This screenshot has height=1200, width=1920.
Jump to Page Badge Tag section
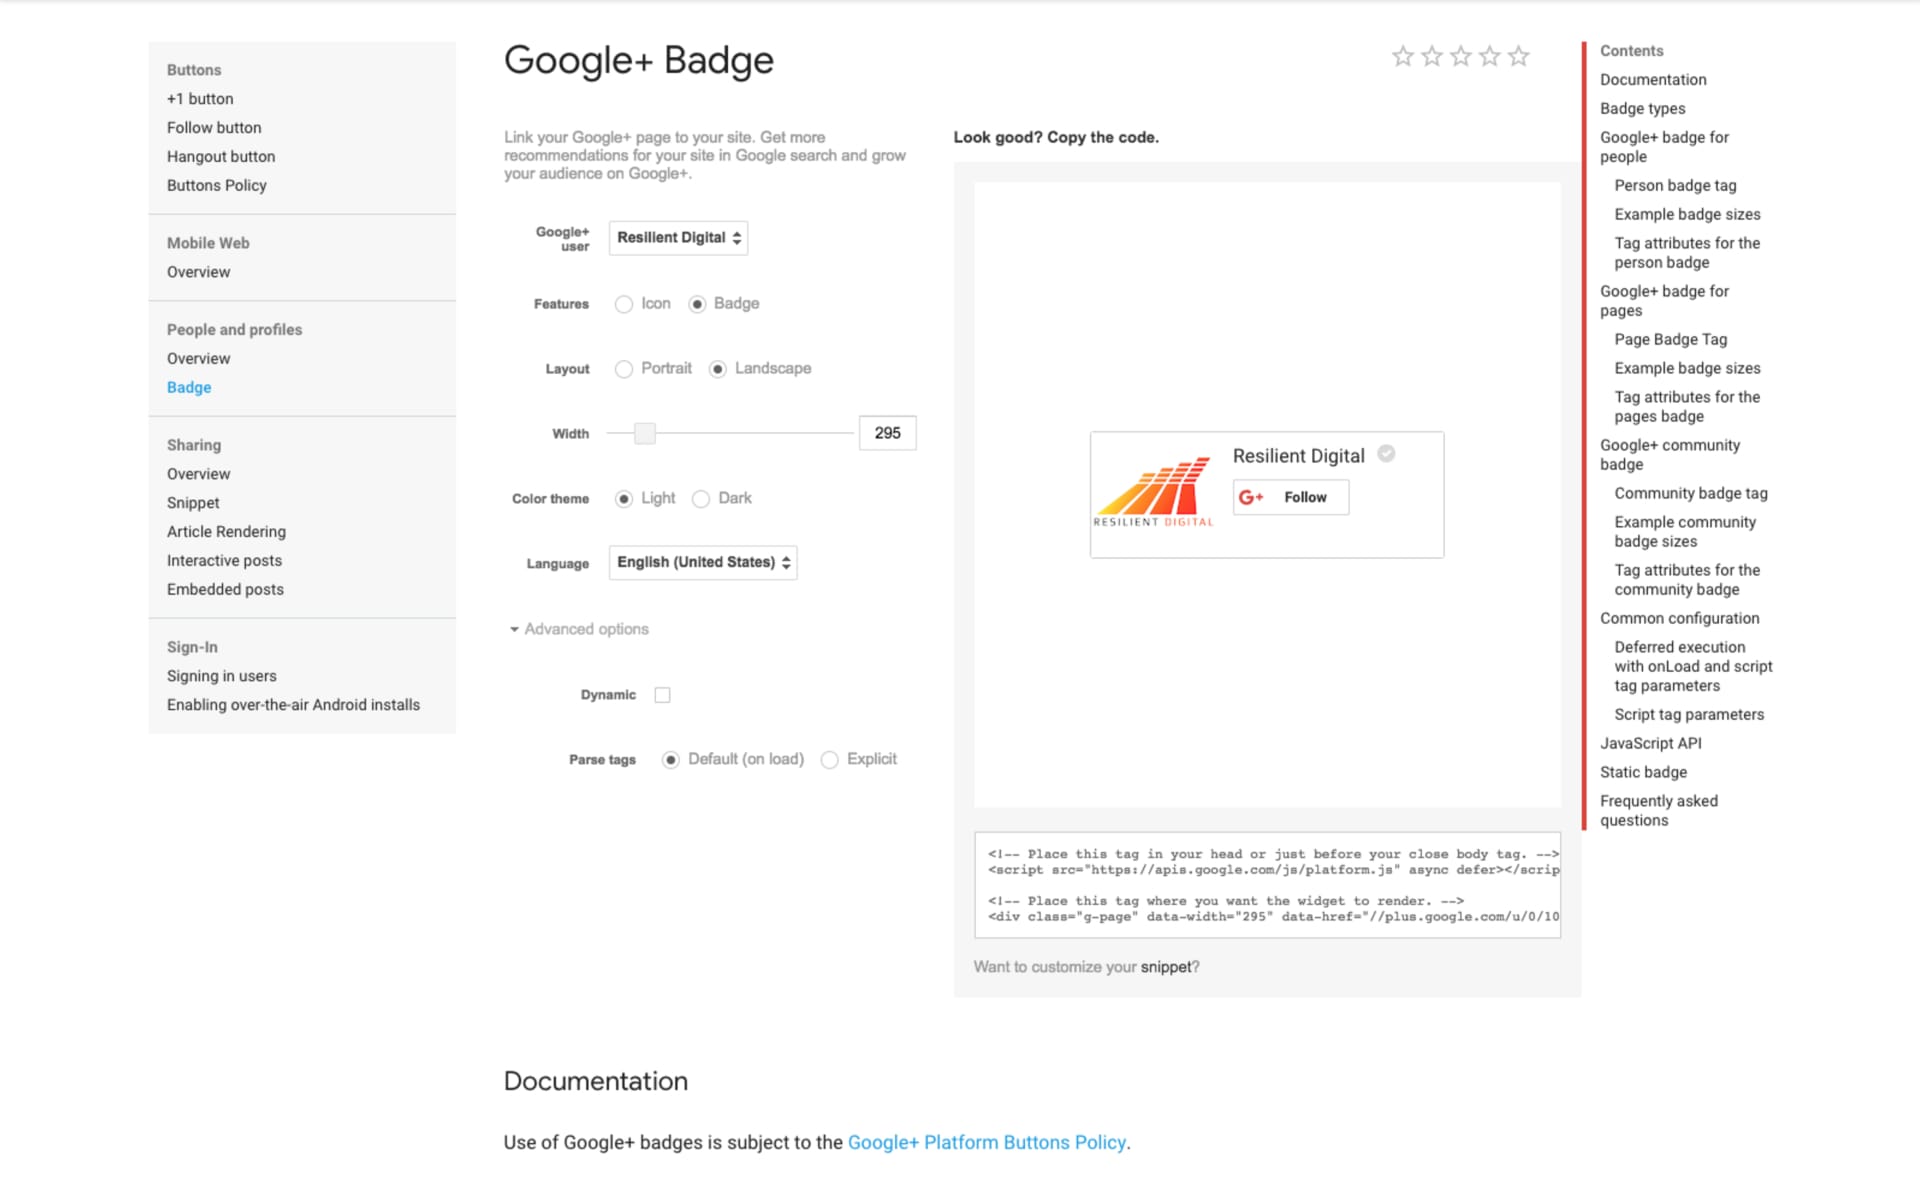coord(1670,340)
